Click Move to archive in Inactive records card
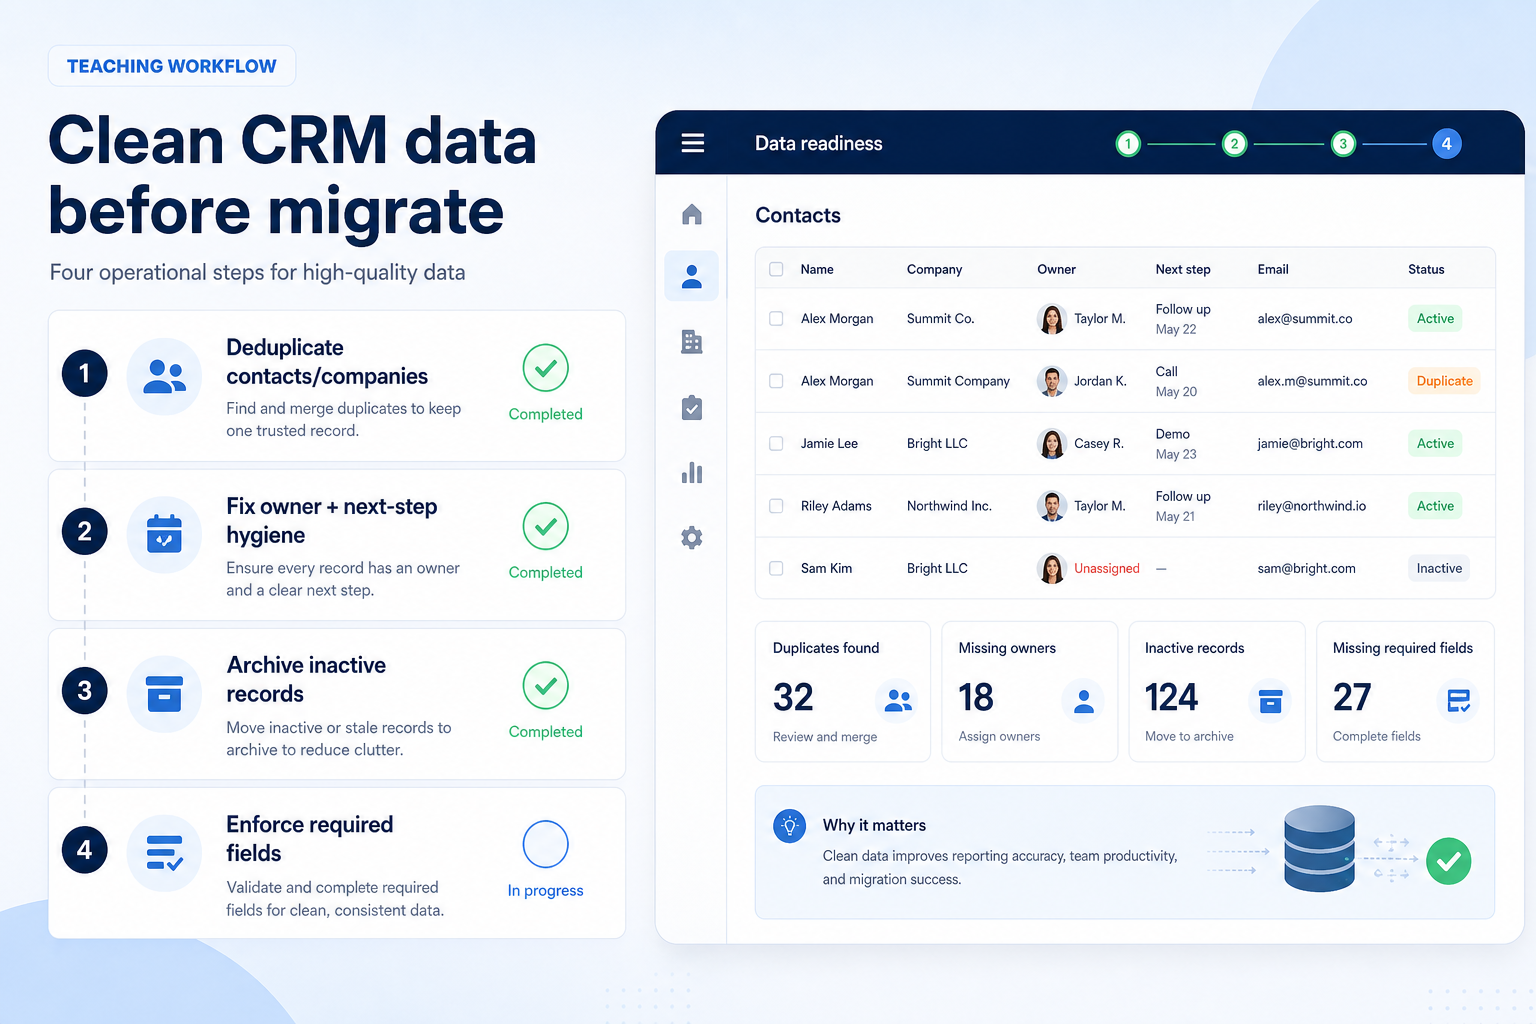 tap(1189, 736)
